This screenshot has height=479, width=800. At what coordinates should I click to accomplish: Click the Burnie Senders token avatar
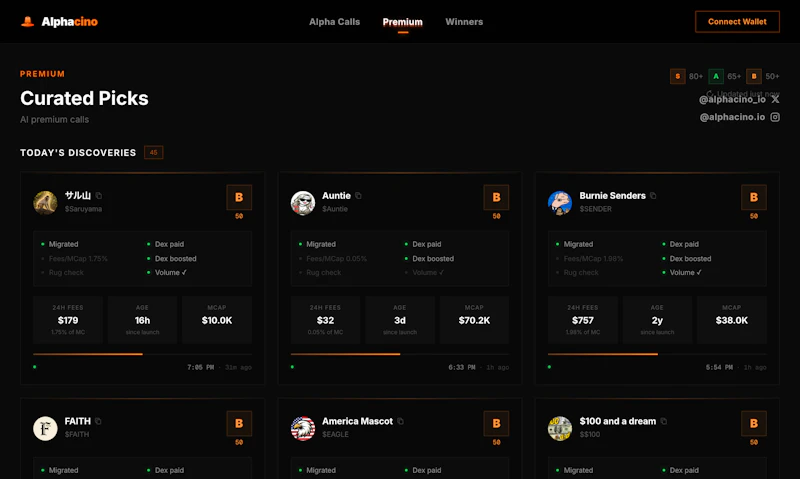(560, 203)
